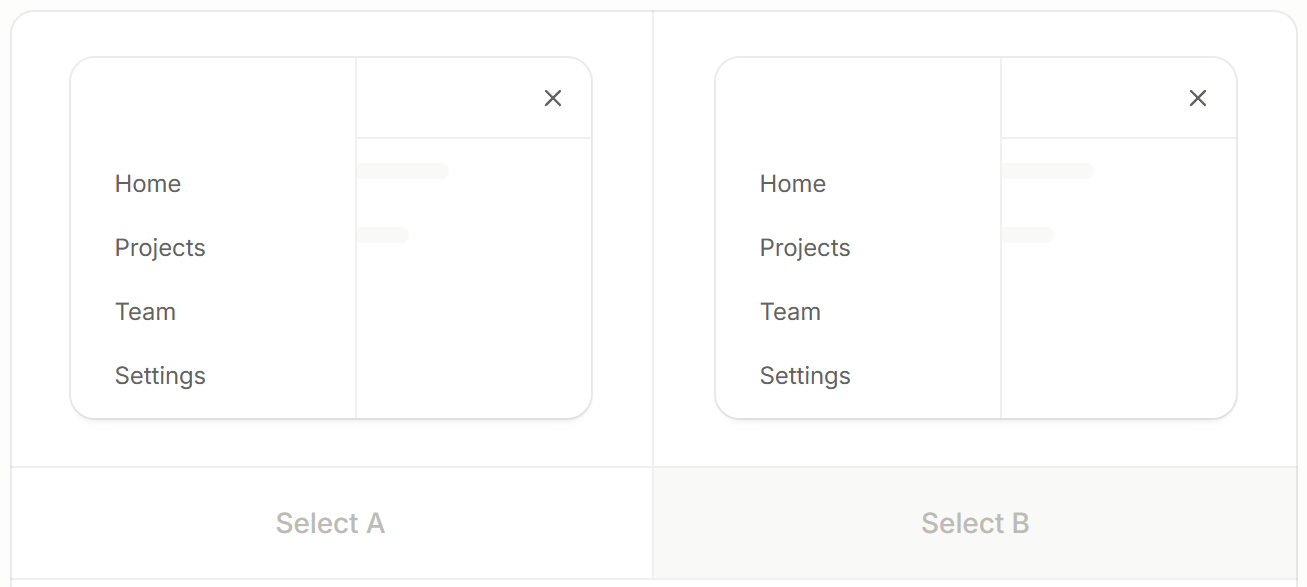Close the drawer in option A preview
1307x587 pixels.
553,98
